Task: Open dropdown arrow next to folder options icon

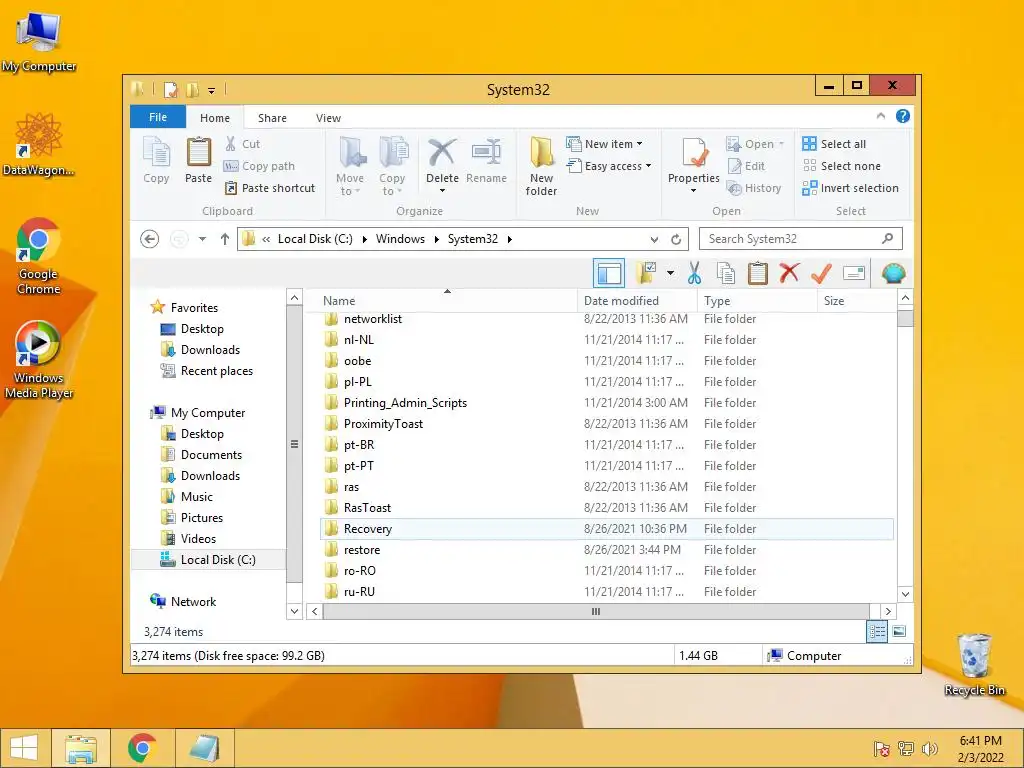Action: tap(670, 273)
